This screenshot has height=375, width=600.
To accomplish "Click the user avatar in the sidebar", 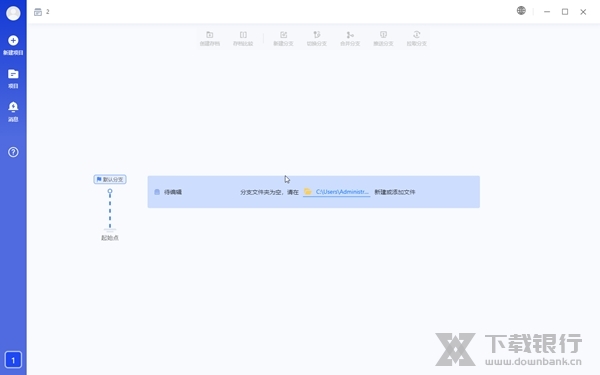I will (x=13, y=13).
